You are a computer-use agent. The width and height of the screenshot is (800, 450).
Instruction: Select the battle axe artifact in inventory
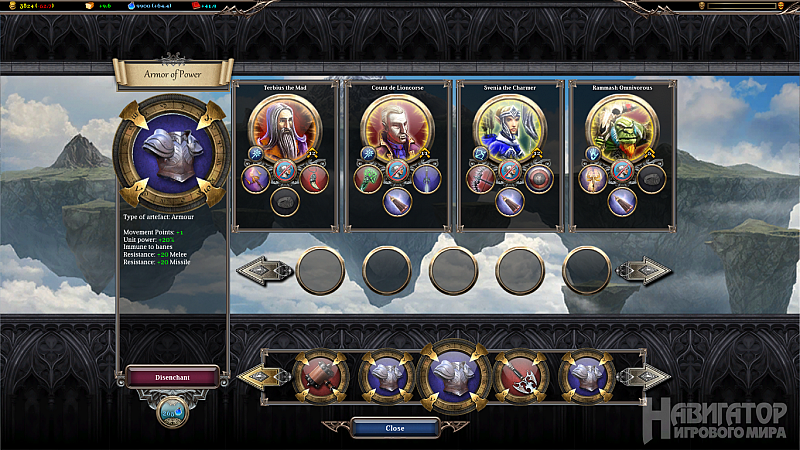click(520, 378)
